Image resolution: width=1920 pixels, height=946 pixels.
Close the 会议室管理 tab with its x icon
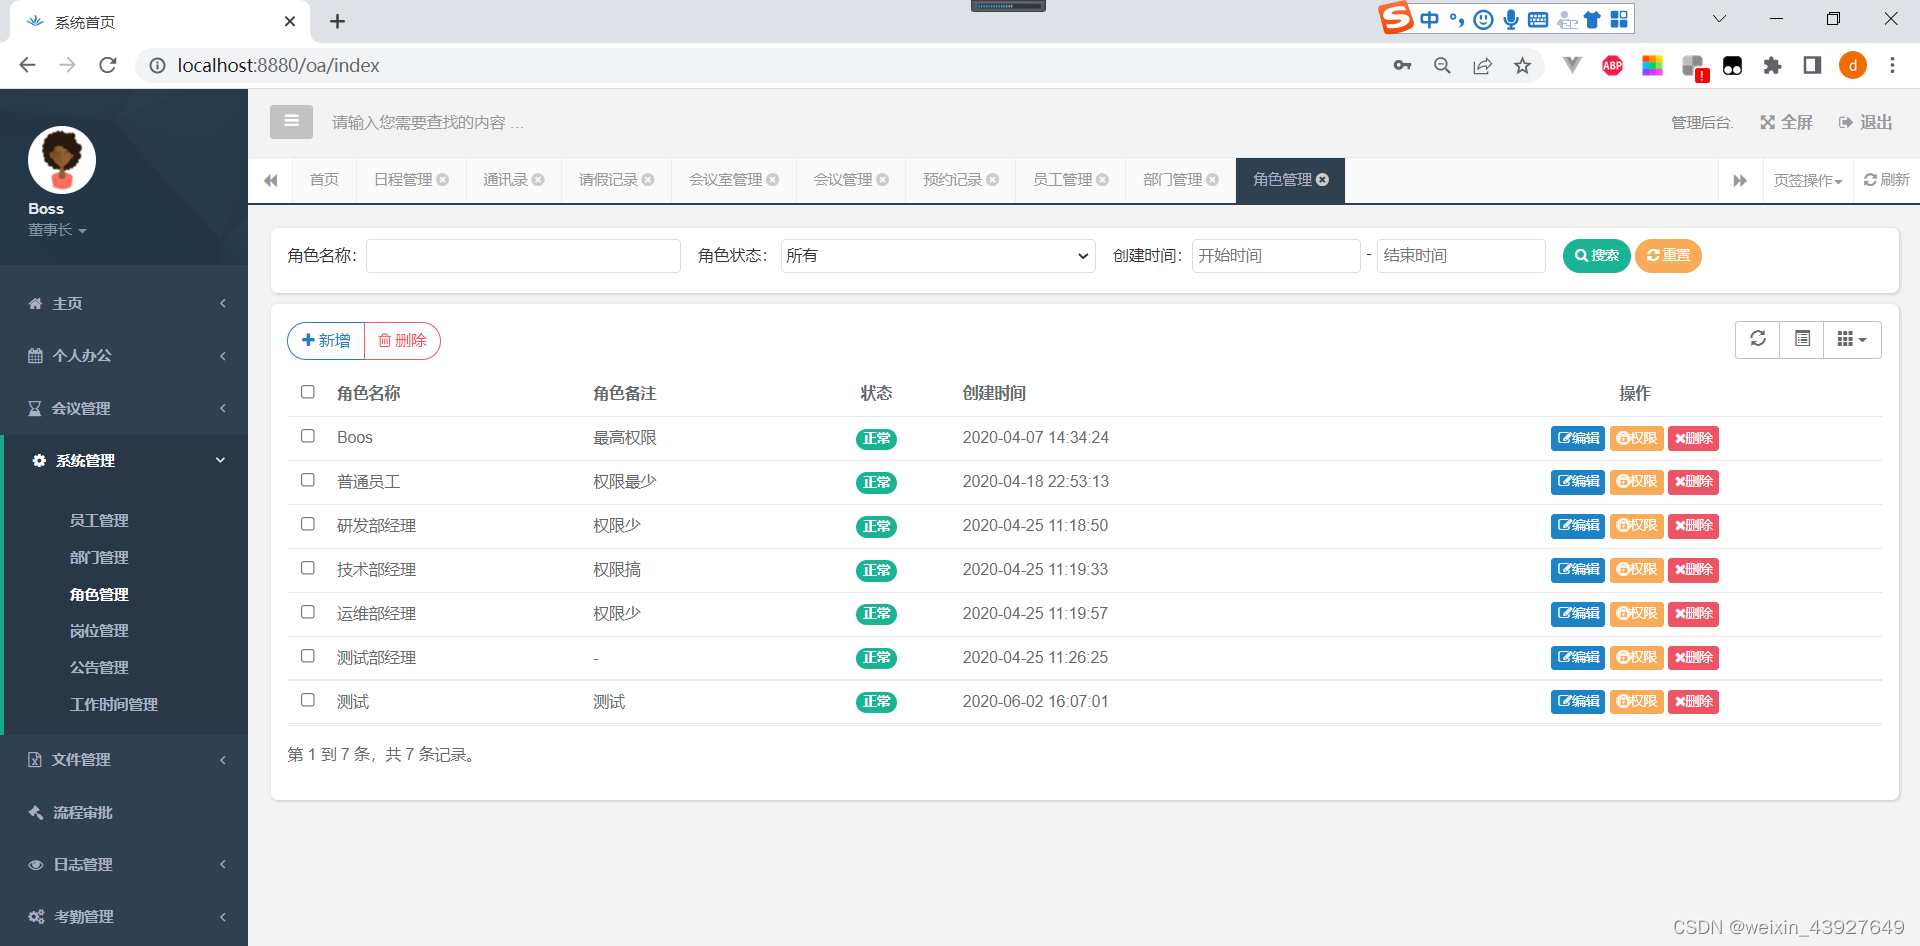(x=772, y=180)
